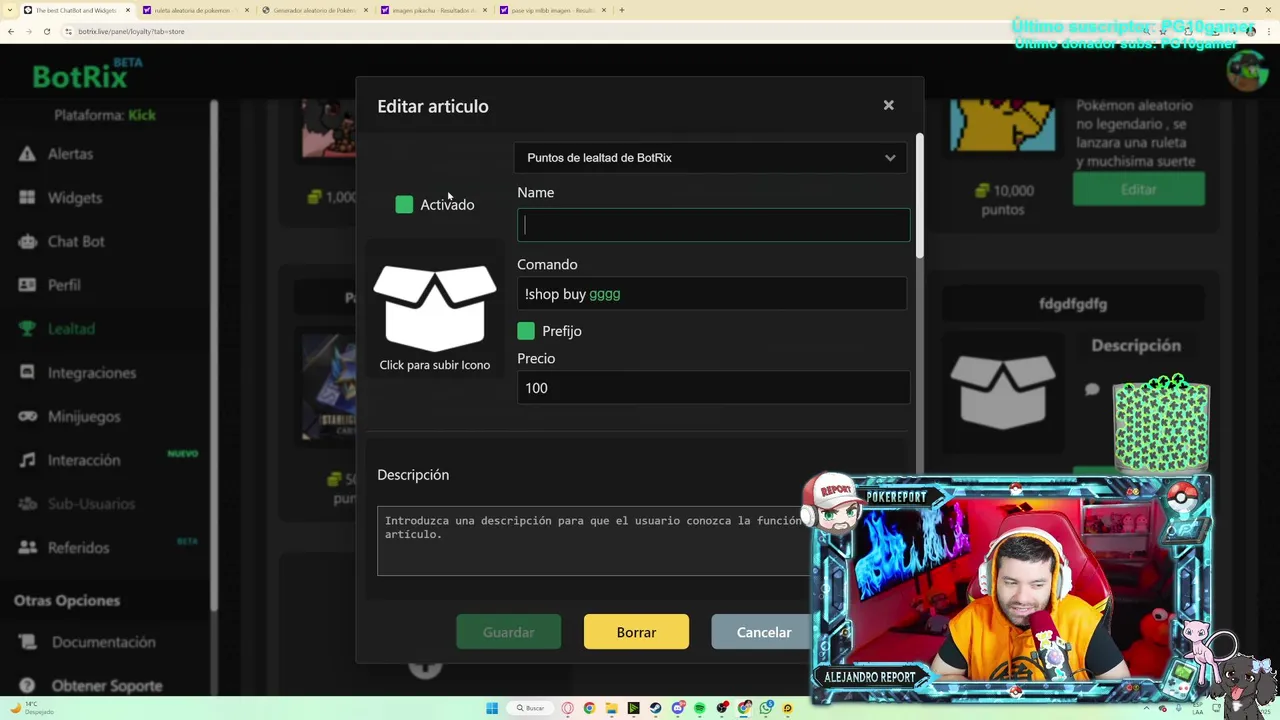The width and height of the screenshot is (1280, 720).
Task: Open Discord from the taskbar
Action: [678, 708]
